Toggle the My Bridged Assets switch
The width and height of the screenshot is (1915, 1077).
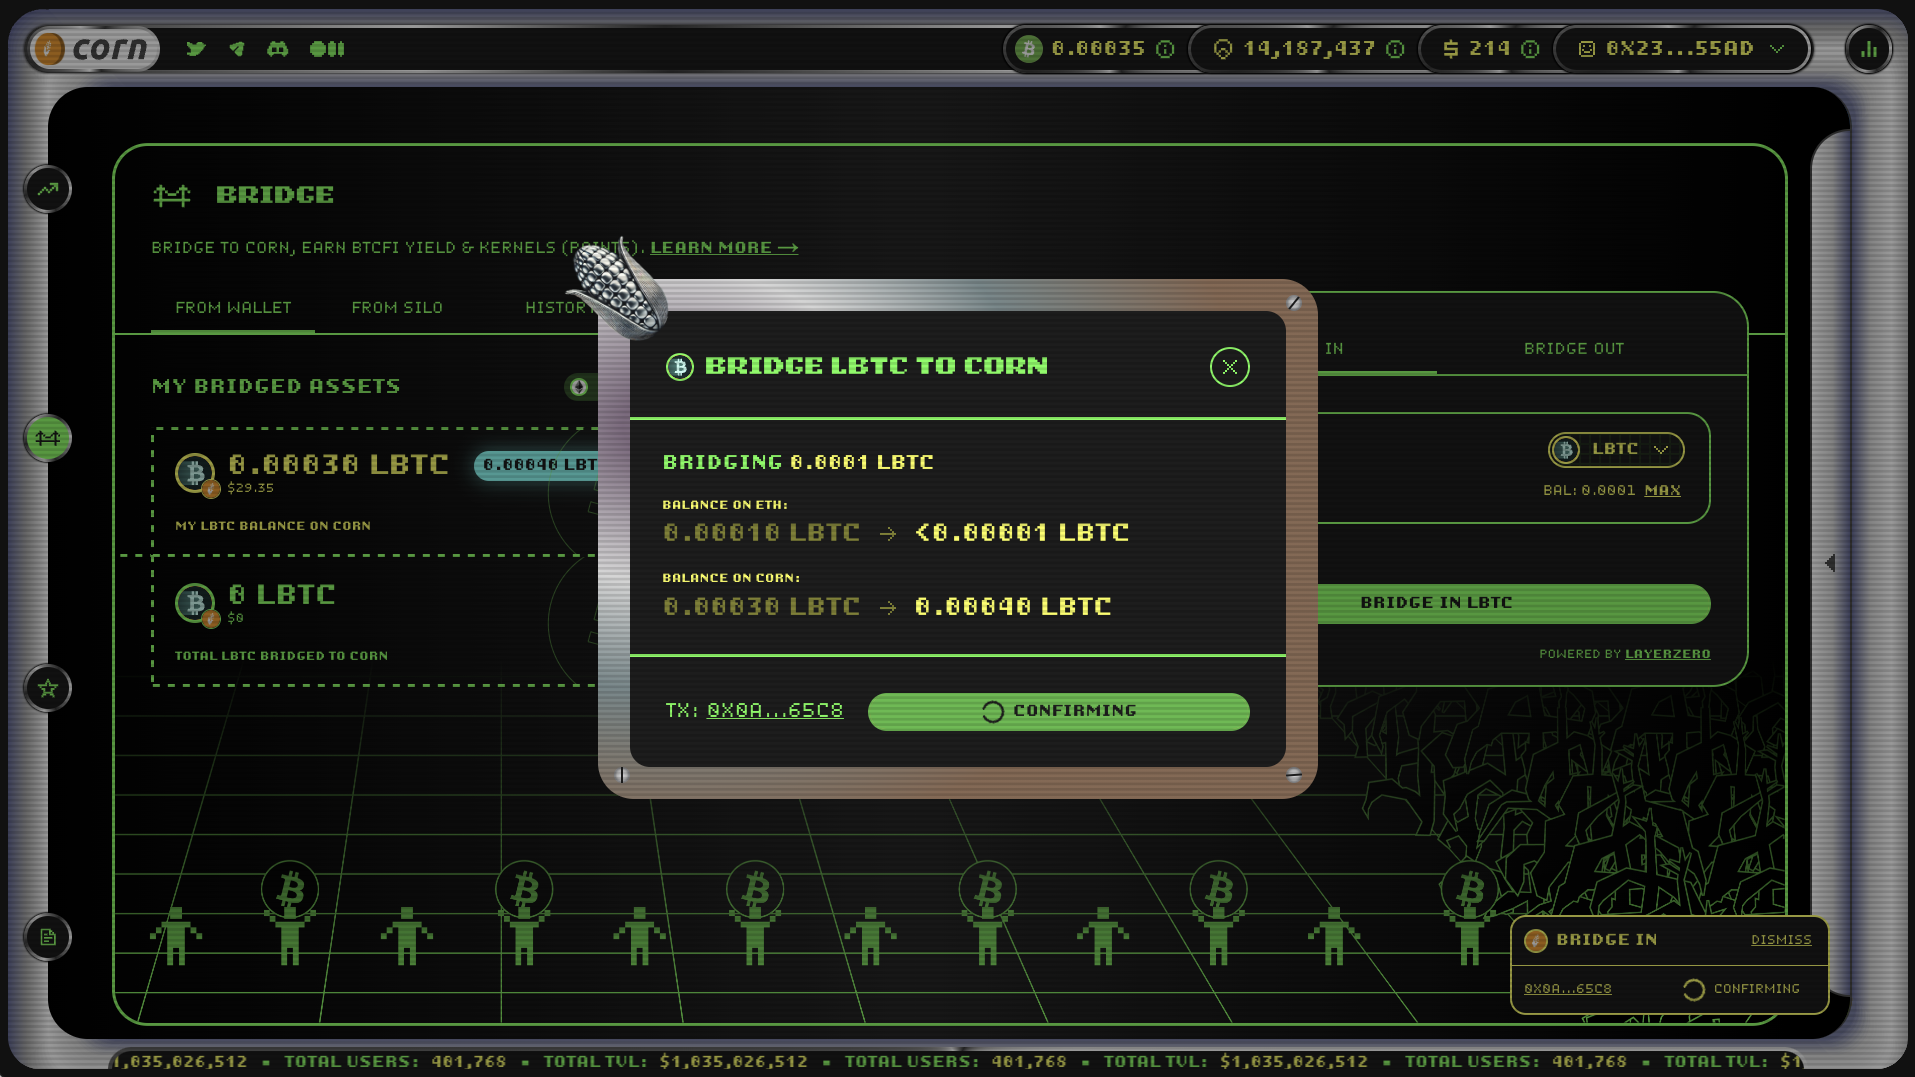tap(580, 387)
